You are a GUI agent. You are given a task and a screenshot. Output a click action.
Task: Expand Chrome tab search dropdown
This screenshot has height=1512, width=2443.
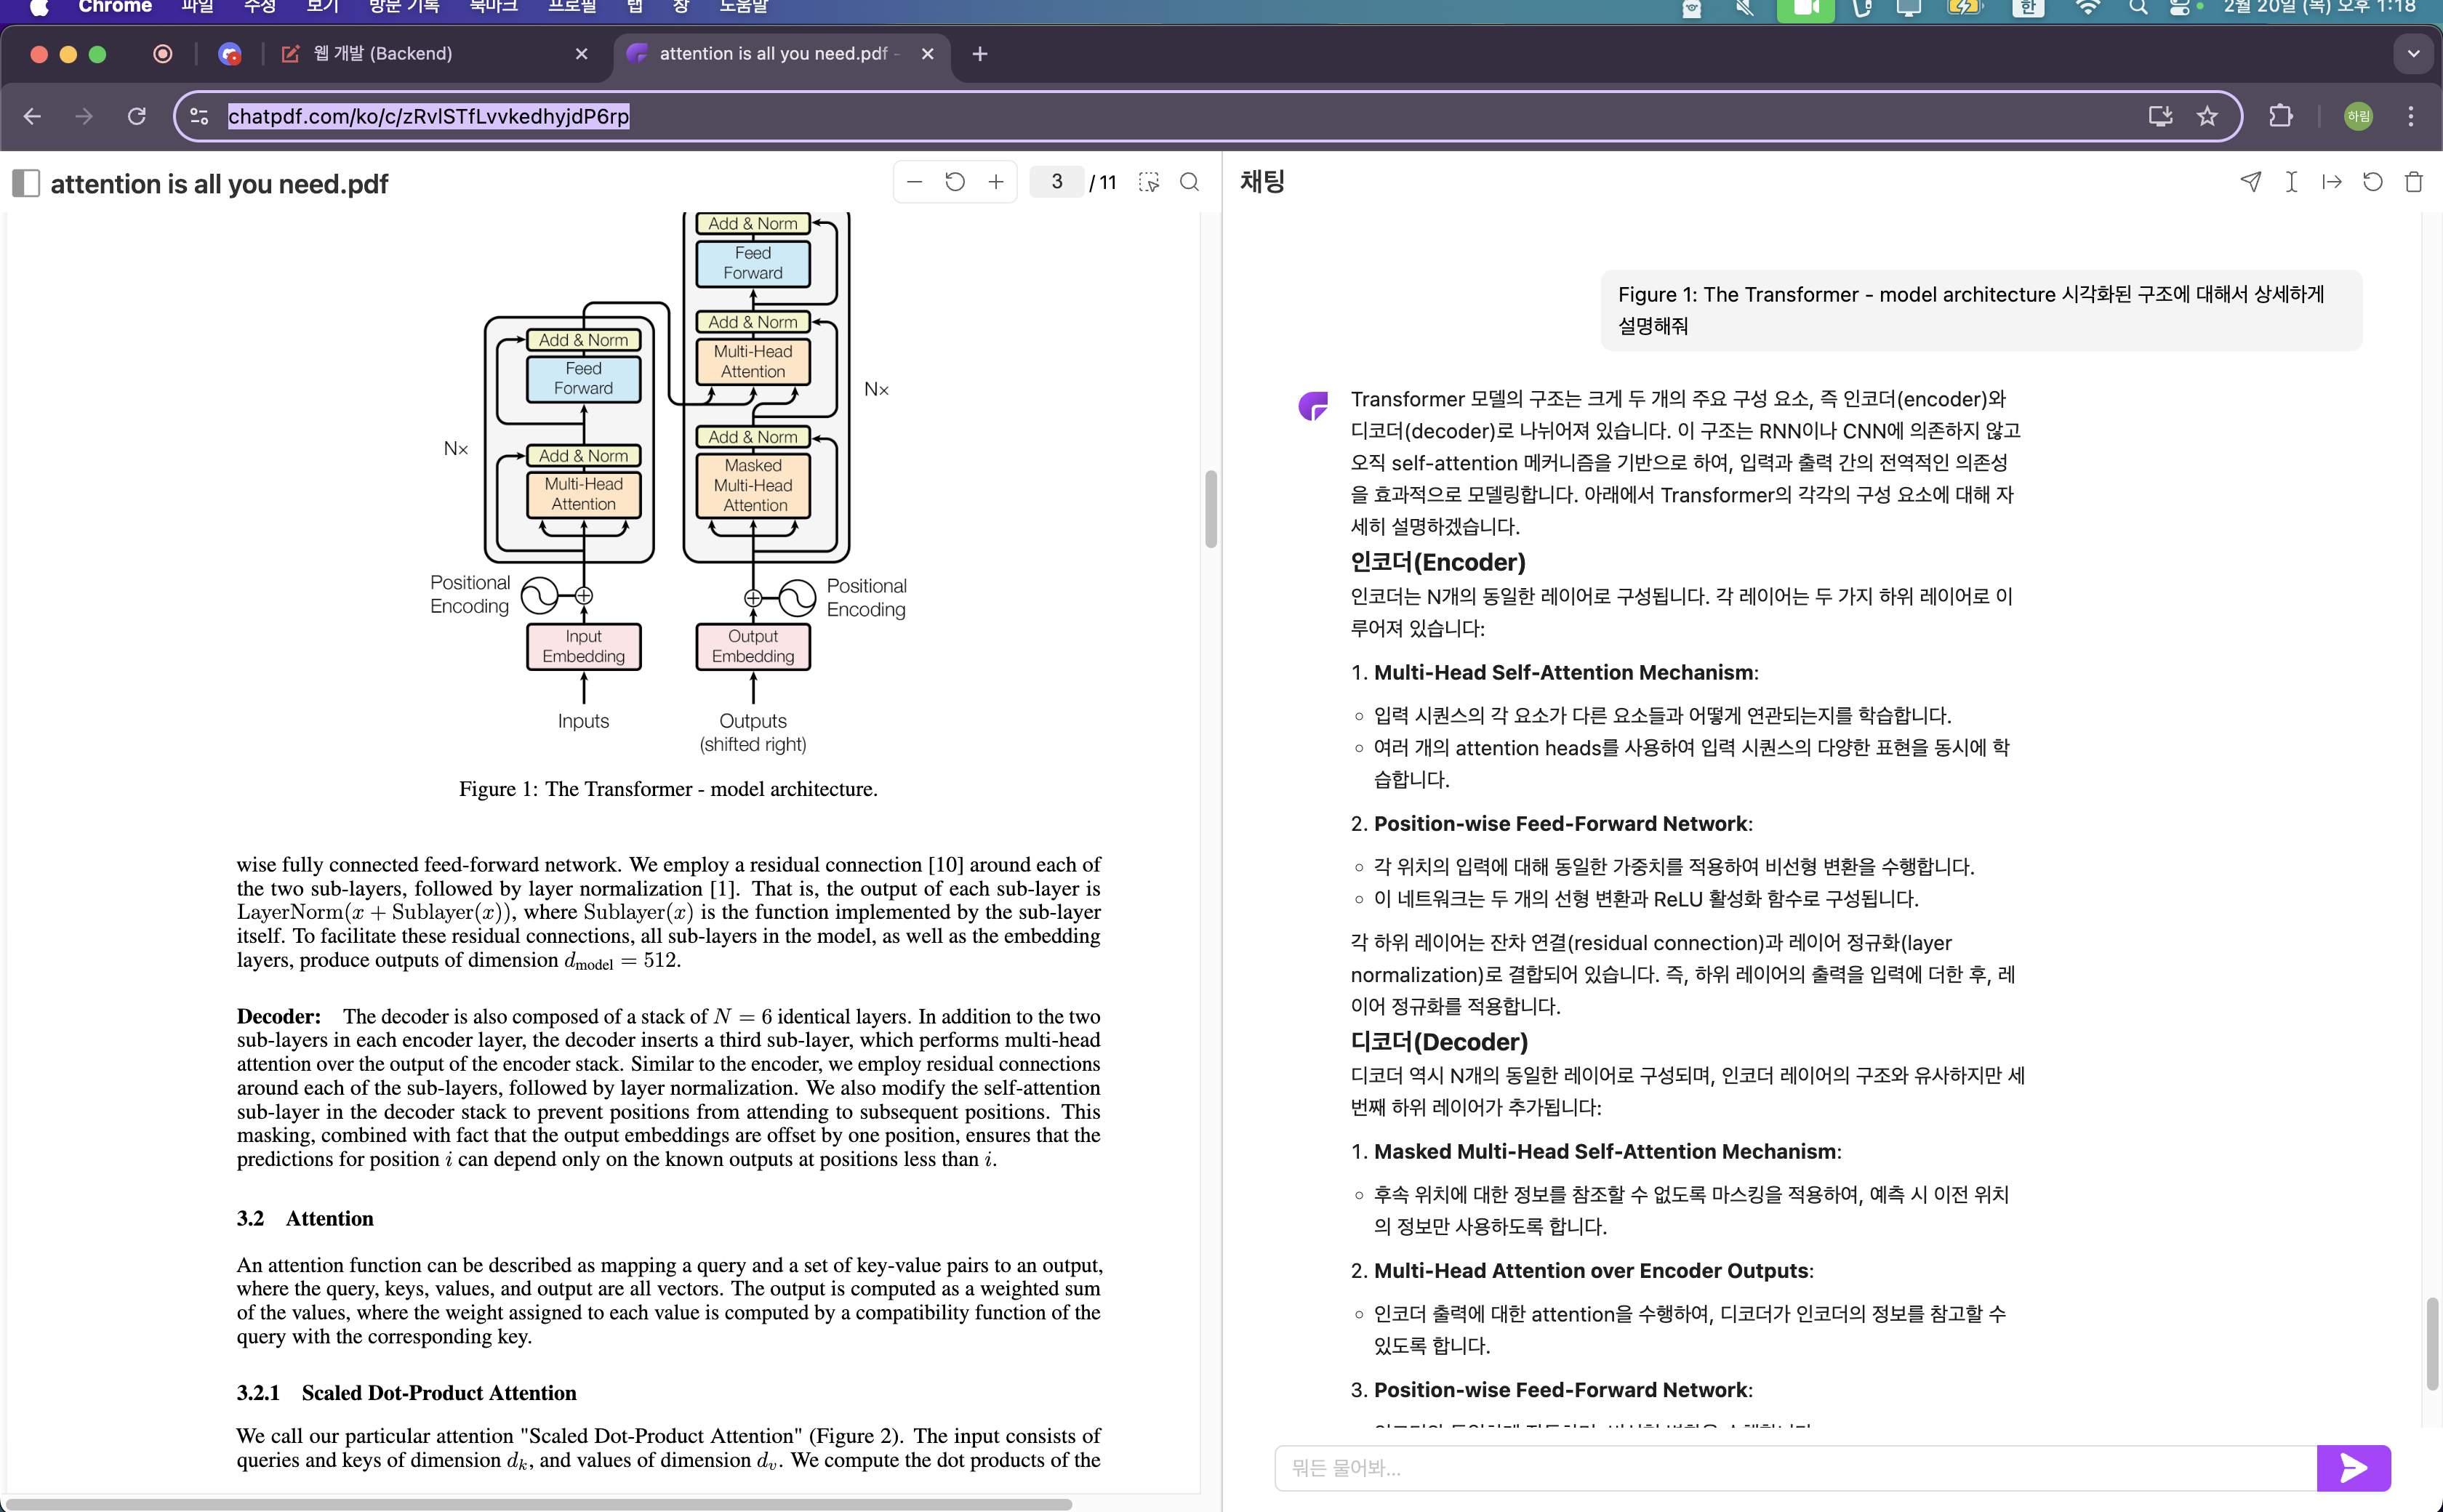2413,54
